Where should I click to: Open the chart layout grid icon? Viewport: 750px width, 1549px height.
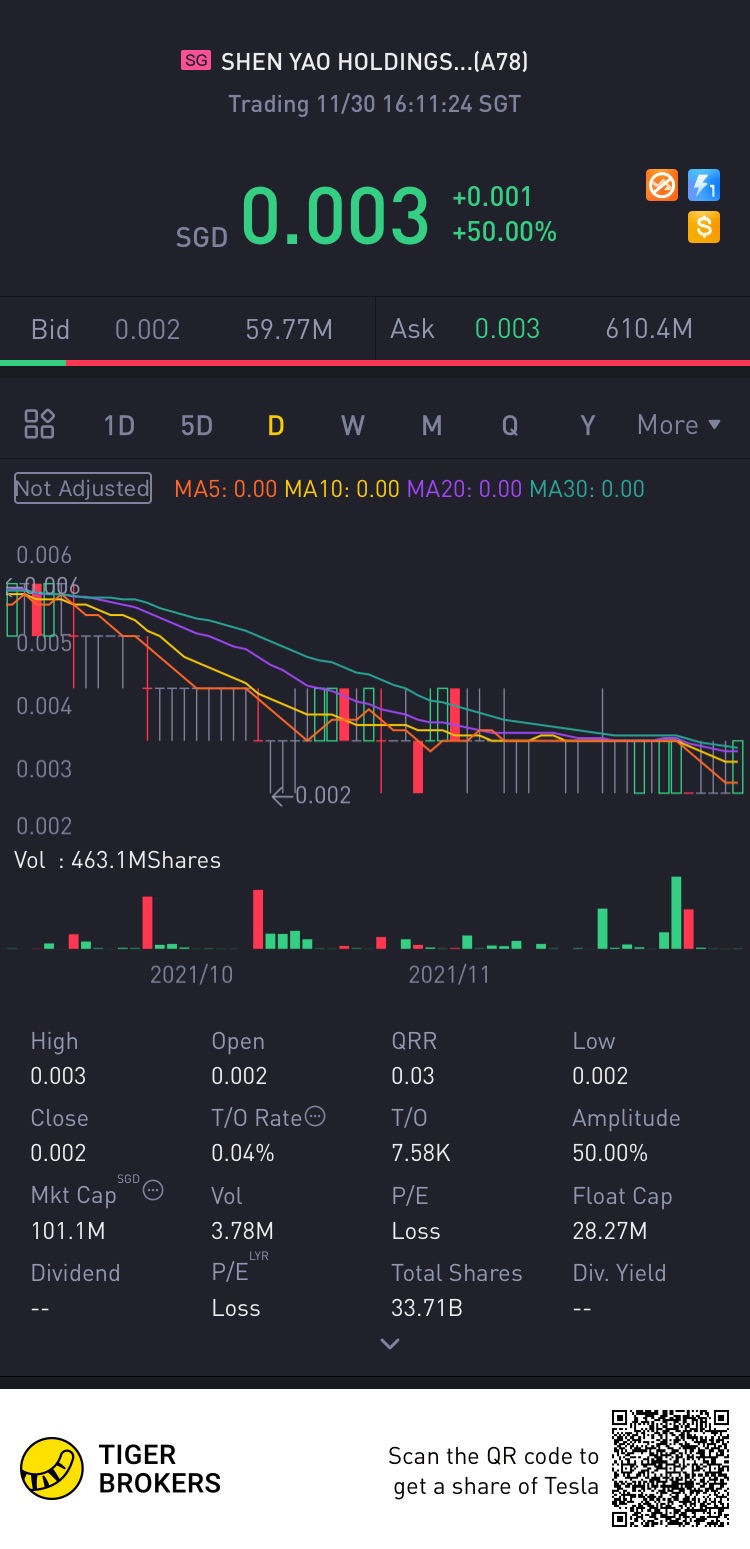click(39, 424)
